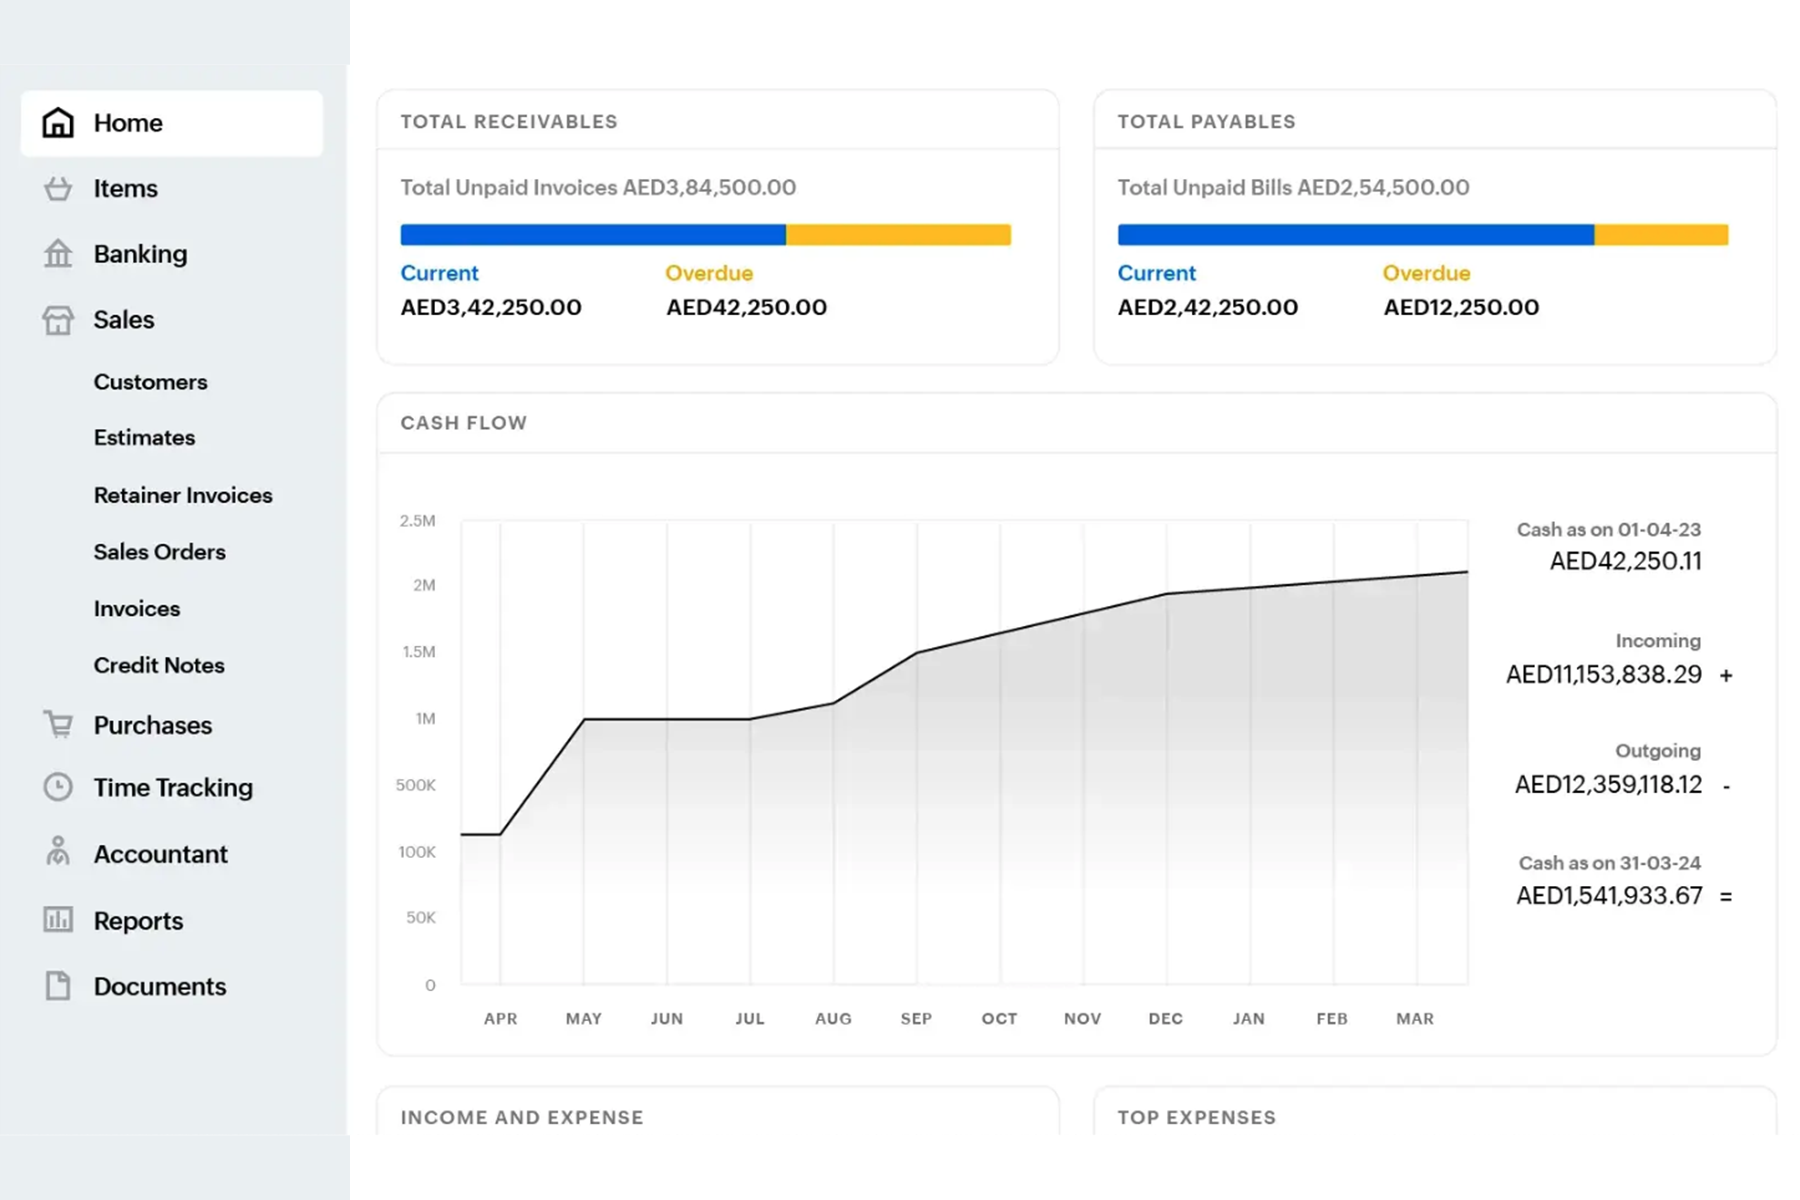This screenshot has width=1800, height=1200.
Task: Click blue segment of payables bar
Action: pyautogui.click(x=1355, y=235)
